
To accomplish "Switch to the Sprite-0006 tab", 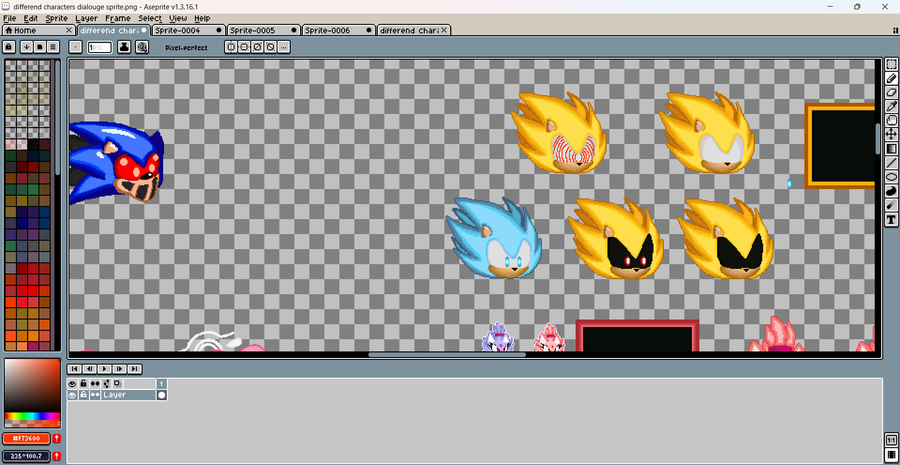I will (x=339, y=30).
